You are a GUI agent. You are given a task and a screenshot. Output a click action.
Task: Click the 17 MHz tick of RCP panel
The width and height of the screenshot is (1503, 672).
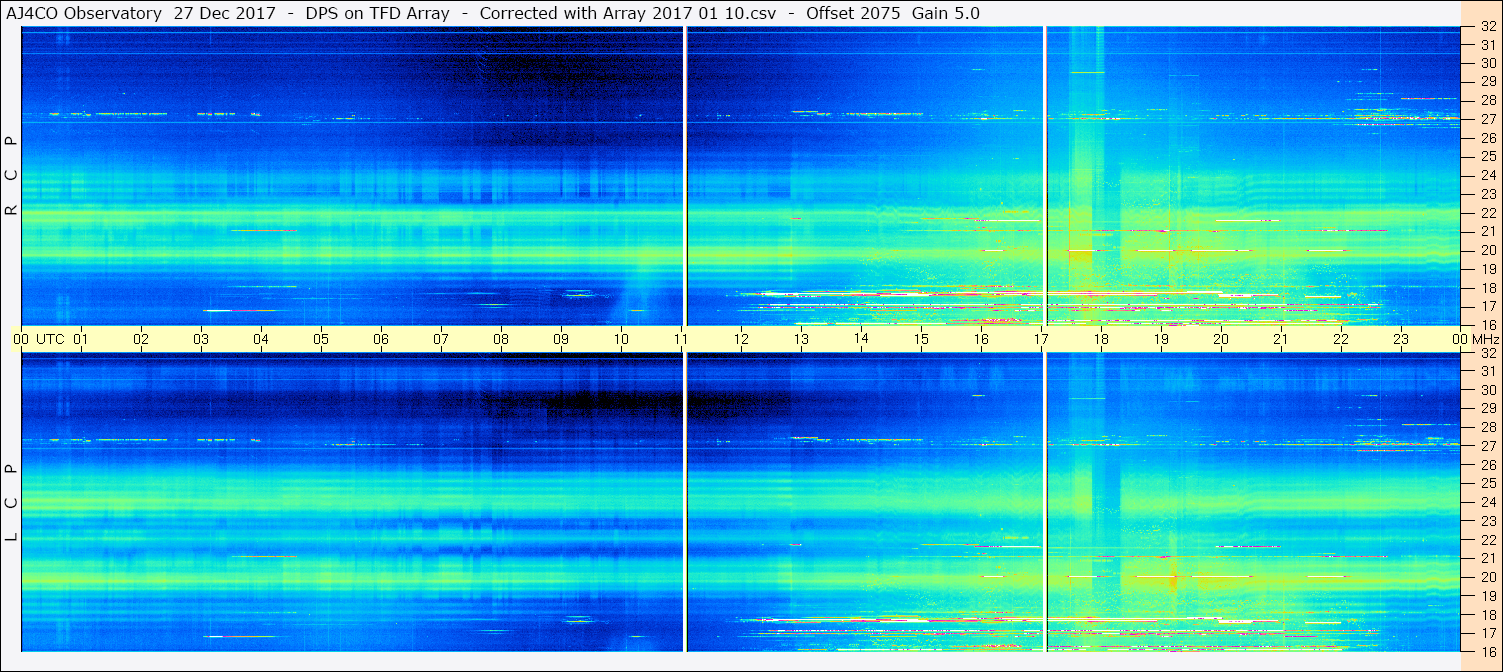(x=1488, y=306)
